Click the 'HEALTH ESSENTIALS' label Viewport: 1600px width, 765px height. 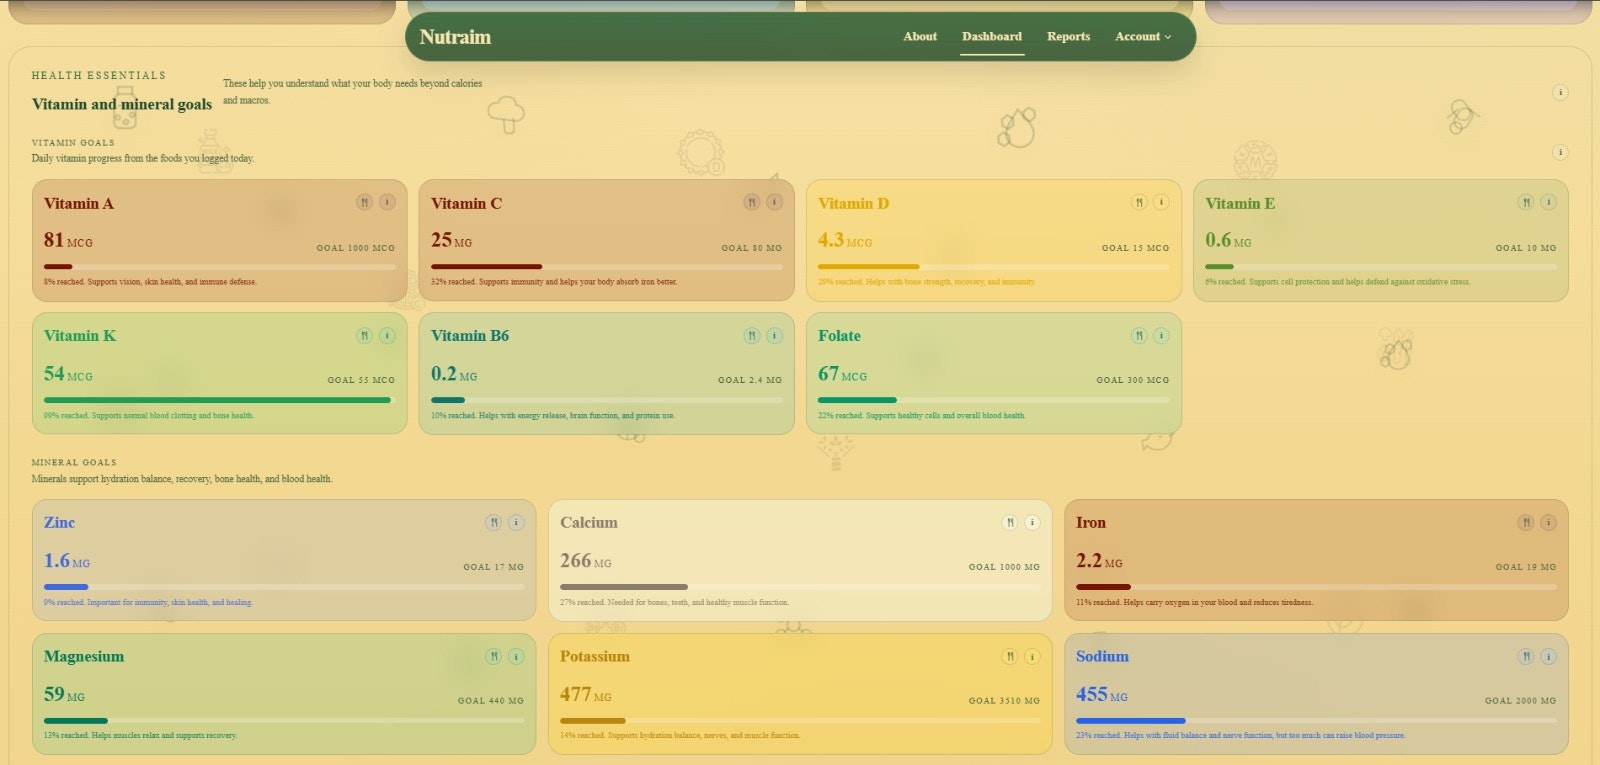tap(99, 75)
